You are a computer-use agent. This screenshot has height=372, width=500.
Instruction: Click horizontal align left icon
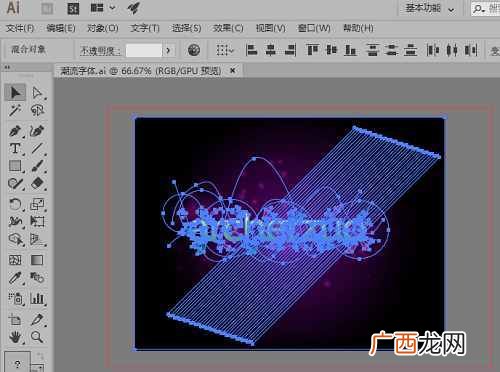252,50
